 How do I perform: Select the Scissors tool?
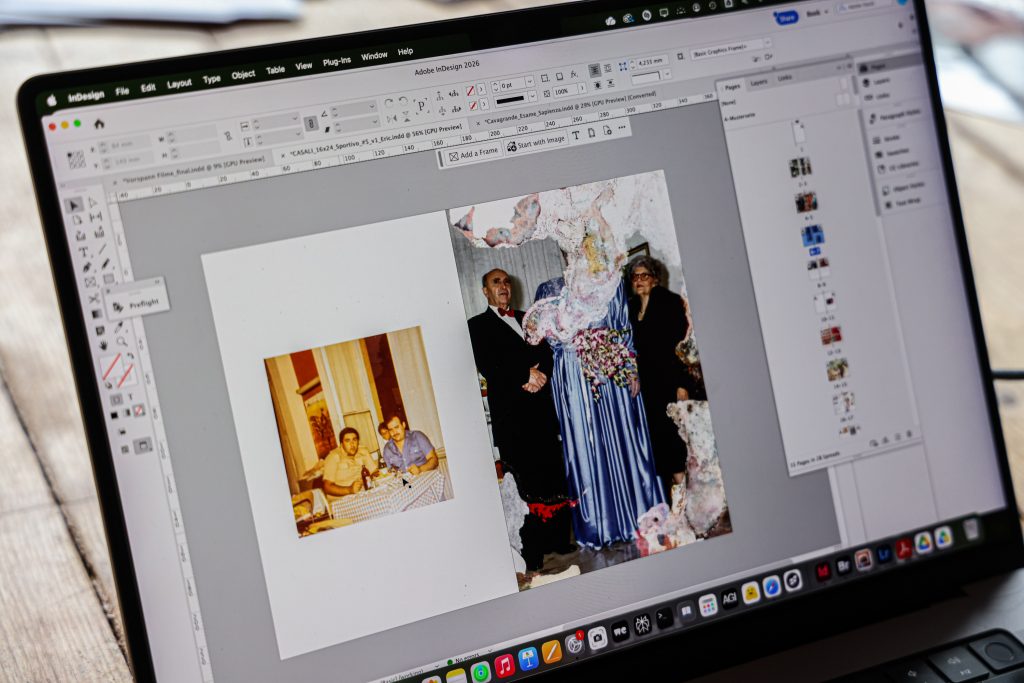coord(93,298)
